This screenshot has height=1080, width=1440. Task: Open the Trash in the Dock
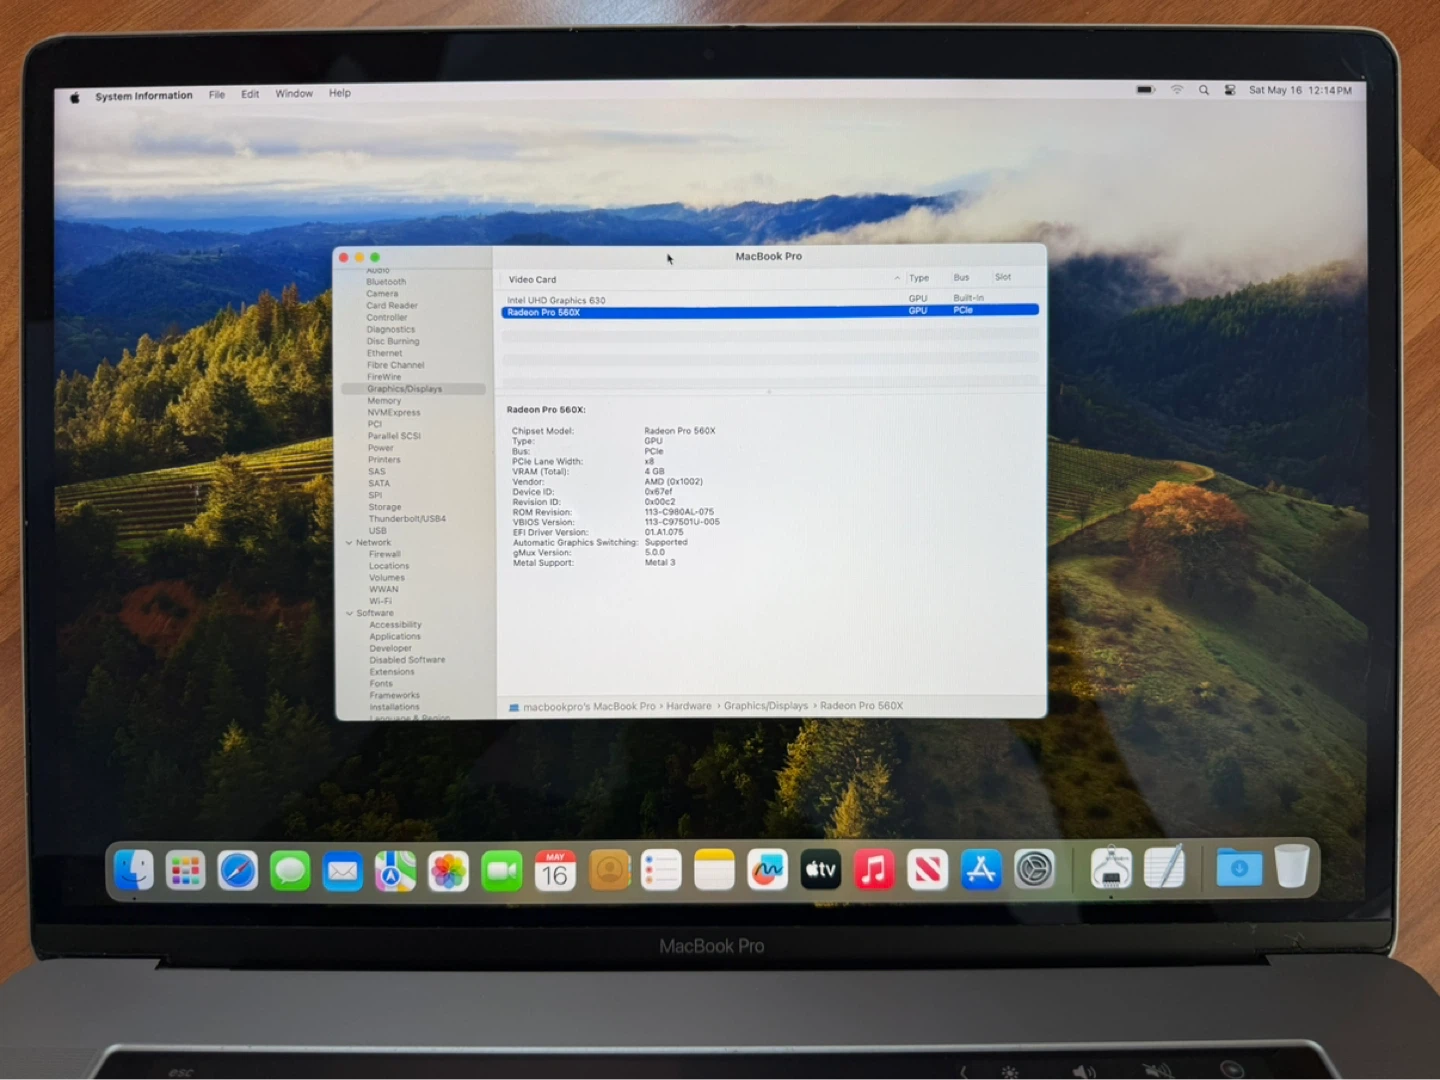click(x=1292, y=867)
